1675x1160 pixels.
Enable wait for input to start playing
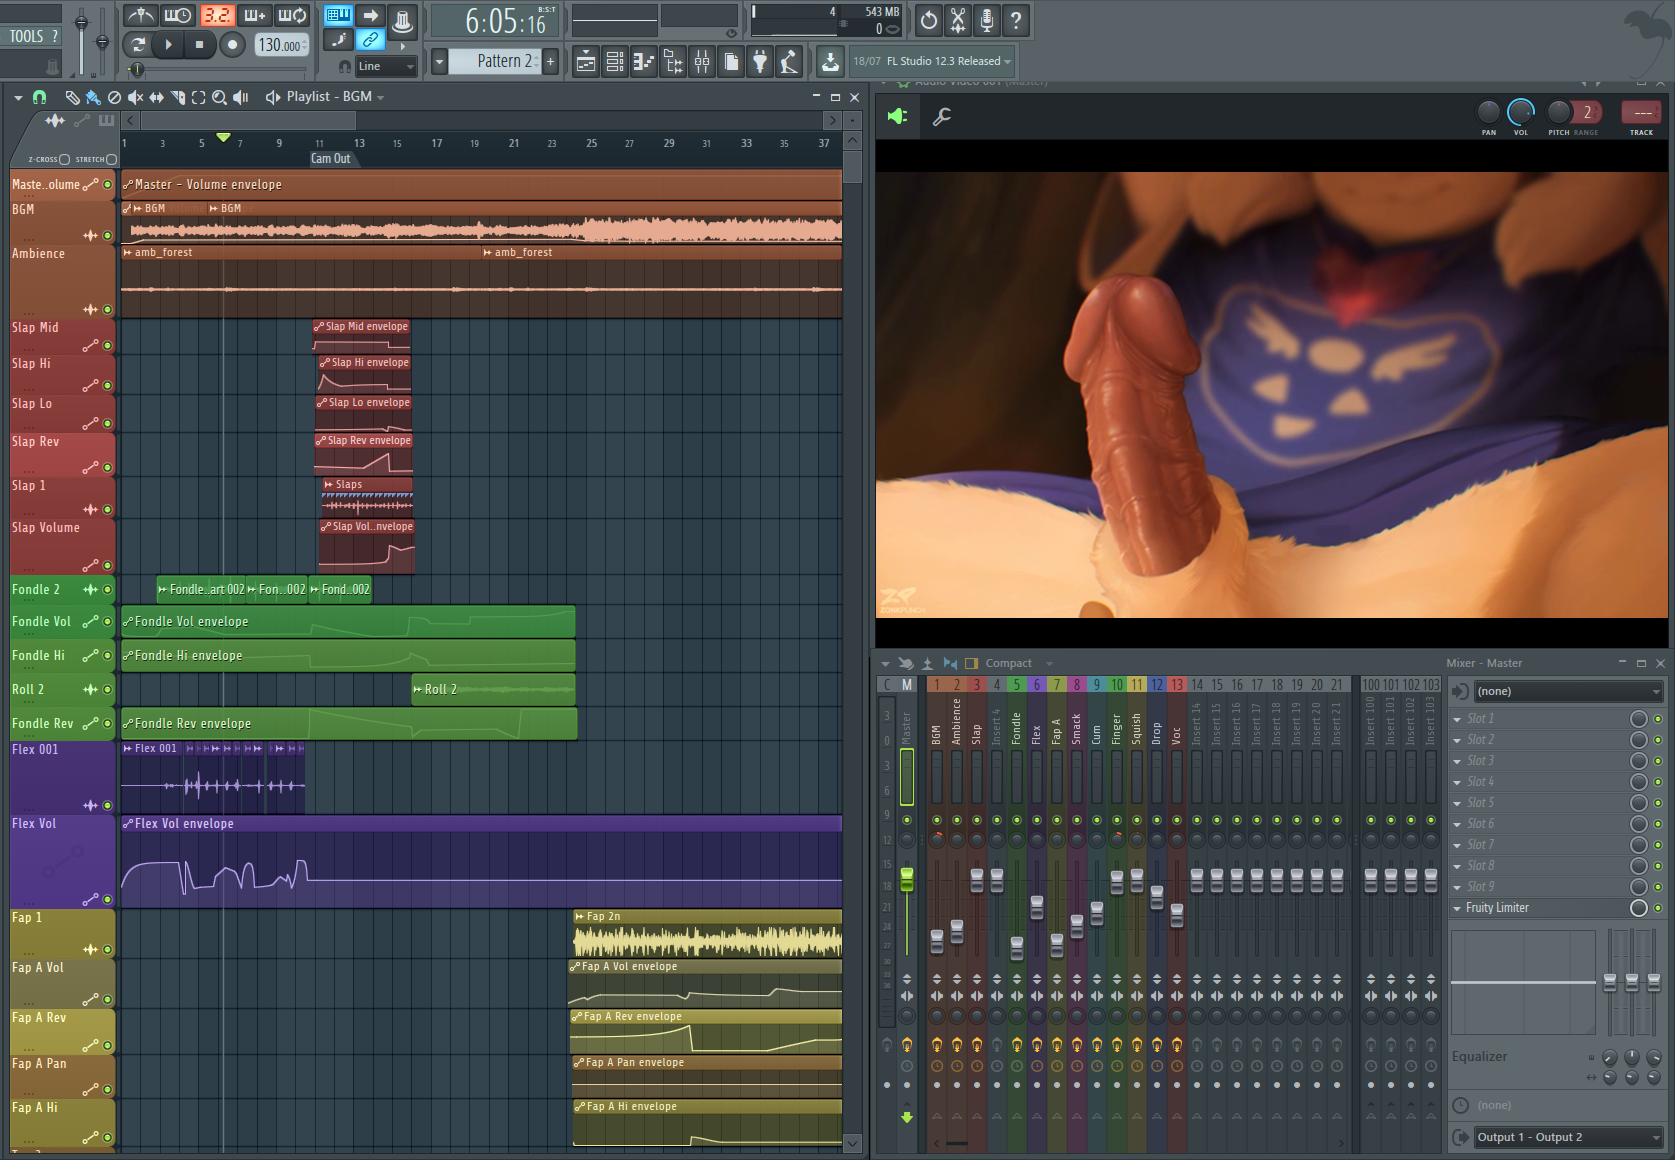point(177,16)
